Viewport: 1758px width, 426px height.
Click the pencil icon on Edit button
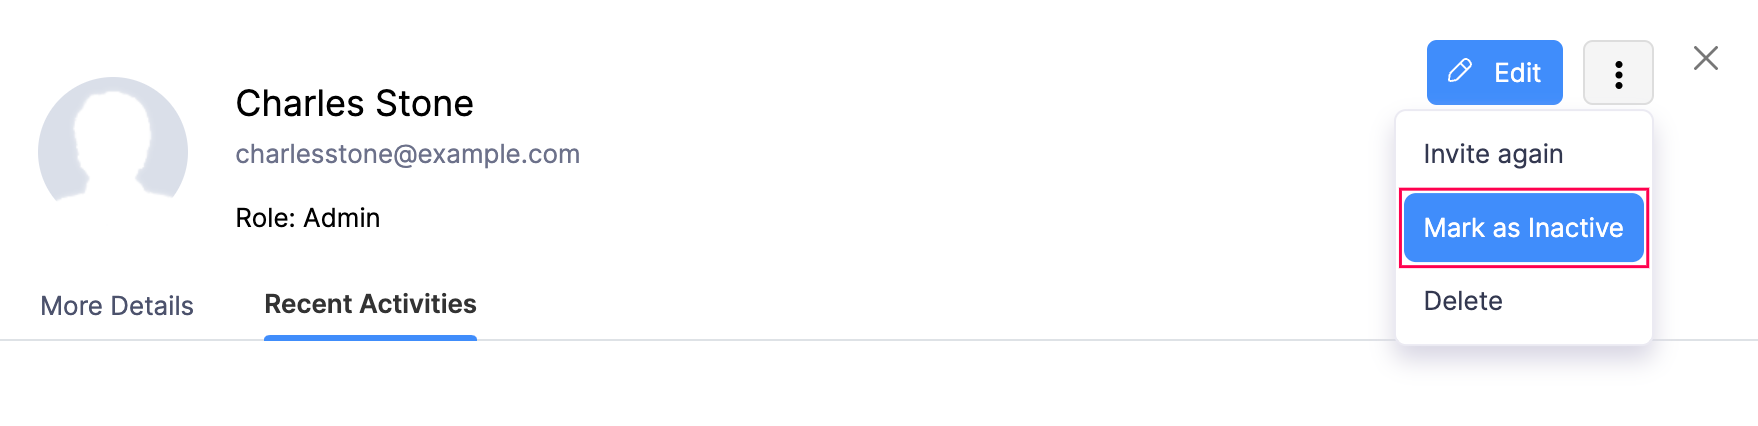(x=1460, y=71)
